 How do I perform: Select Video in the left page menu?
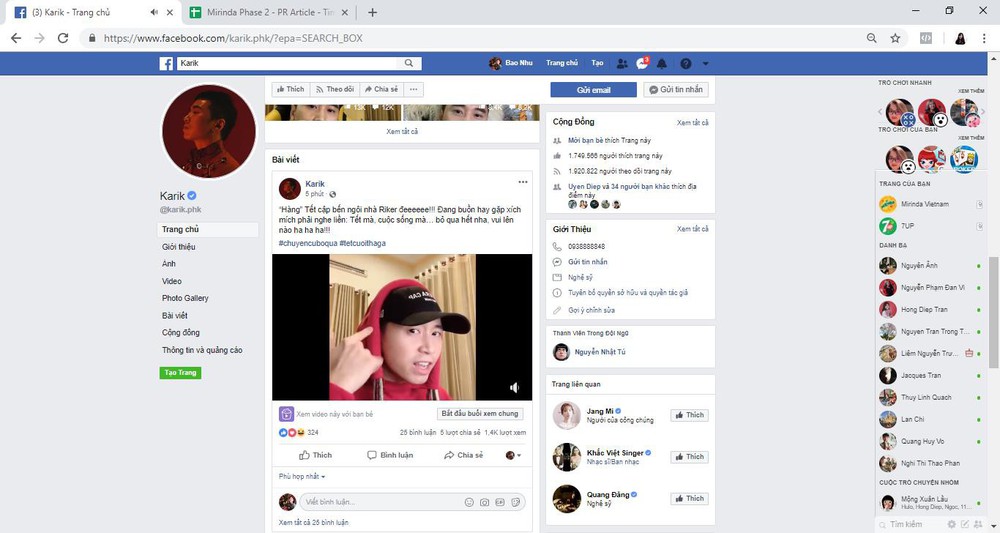172,281
